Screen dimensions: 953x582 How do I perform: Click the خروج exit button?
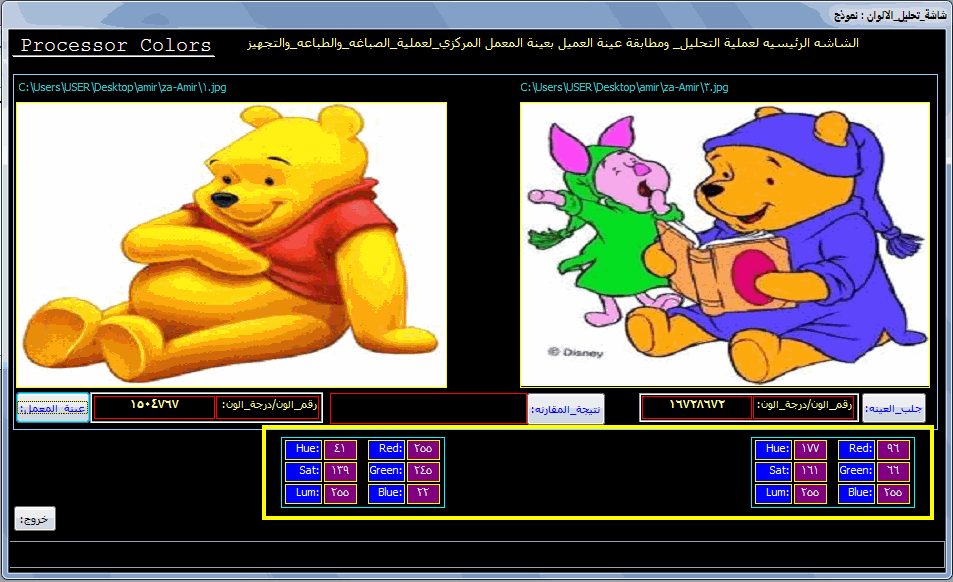[x=35, y=519]
